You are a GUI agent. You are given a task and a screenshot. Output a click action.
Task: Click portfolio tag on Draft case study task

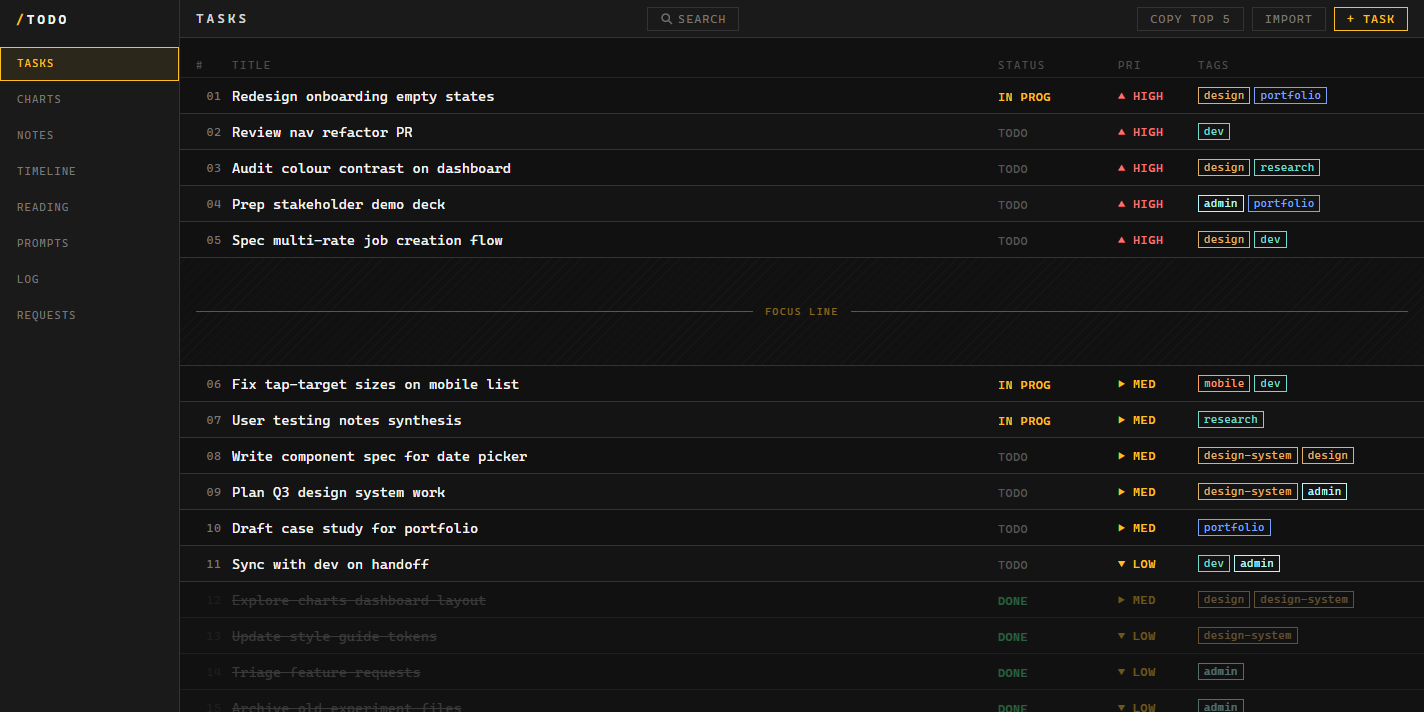pyautogui.click(x=1234, y=528)
